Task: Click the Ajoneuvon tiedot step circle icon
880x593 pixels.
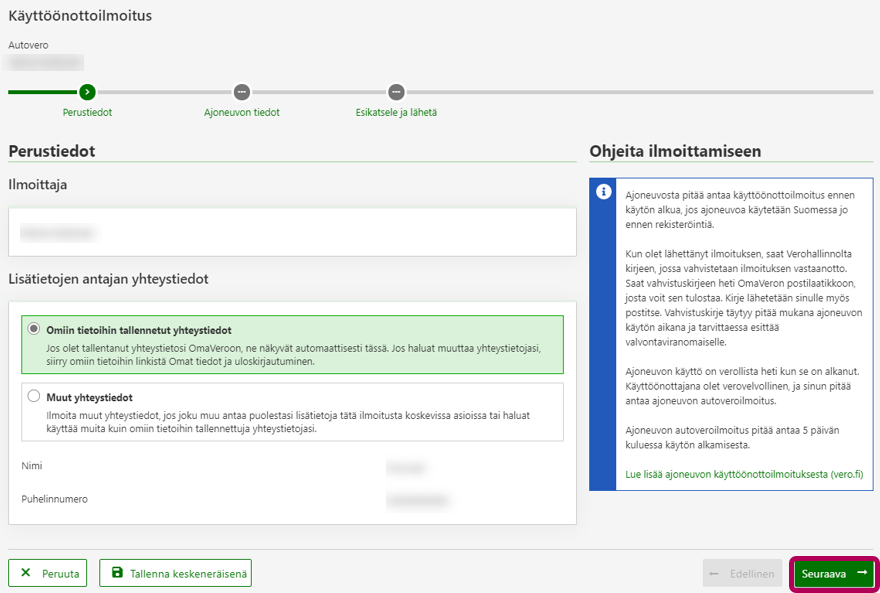Action: [241, 92]
